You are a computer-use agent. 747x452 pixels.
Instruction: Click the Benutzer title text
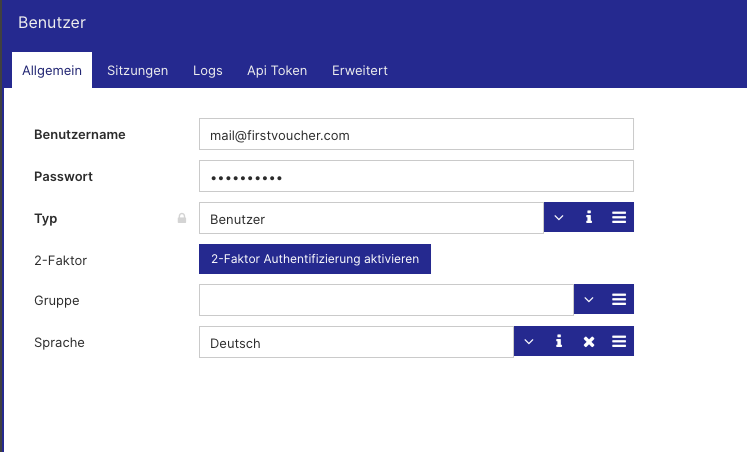[52, 22]
